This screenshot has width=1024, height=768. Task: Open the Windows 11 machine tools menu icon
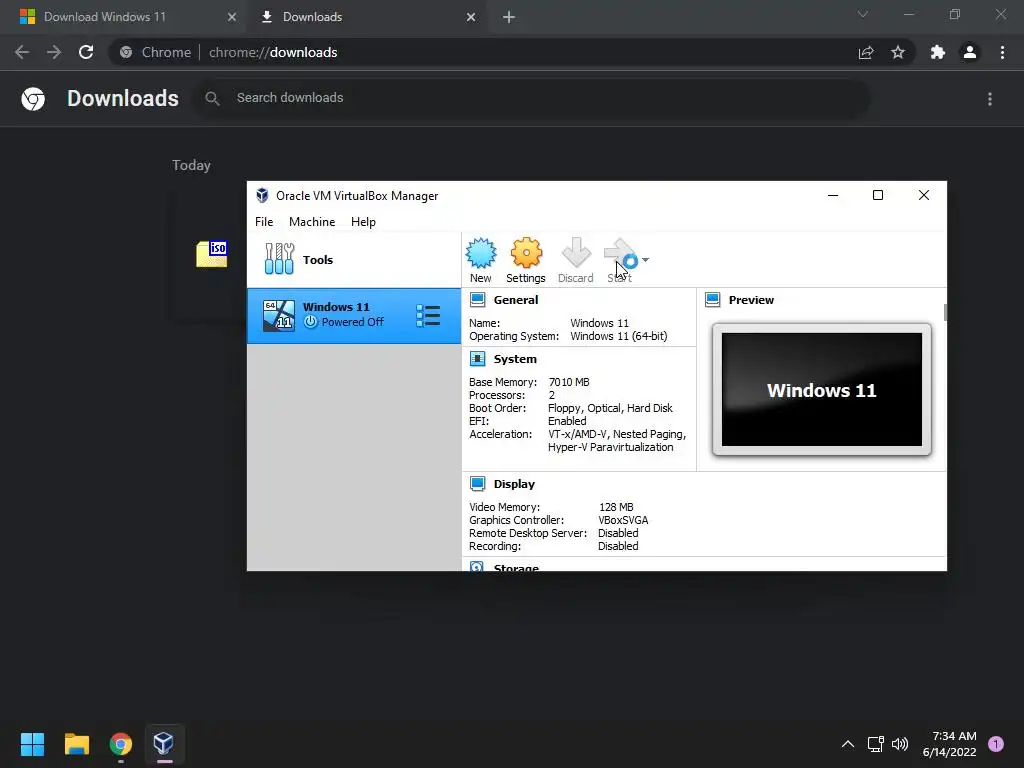tap(428, 315)
